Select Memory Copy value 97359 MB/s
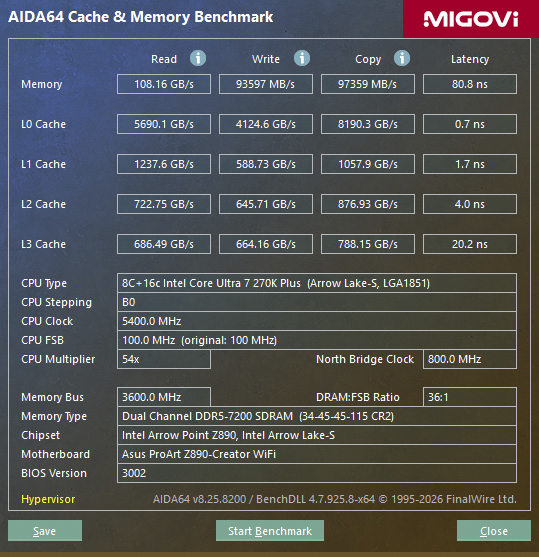 pos(368,84)
